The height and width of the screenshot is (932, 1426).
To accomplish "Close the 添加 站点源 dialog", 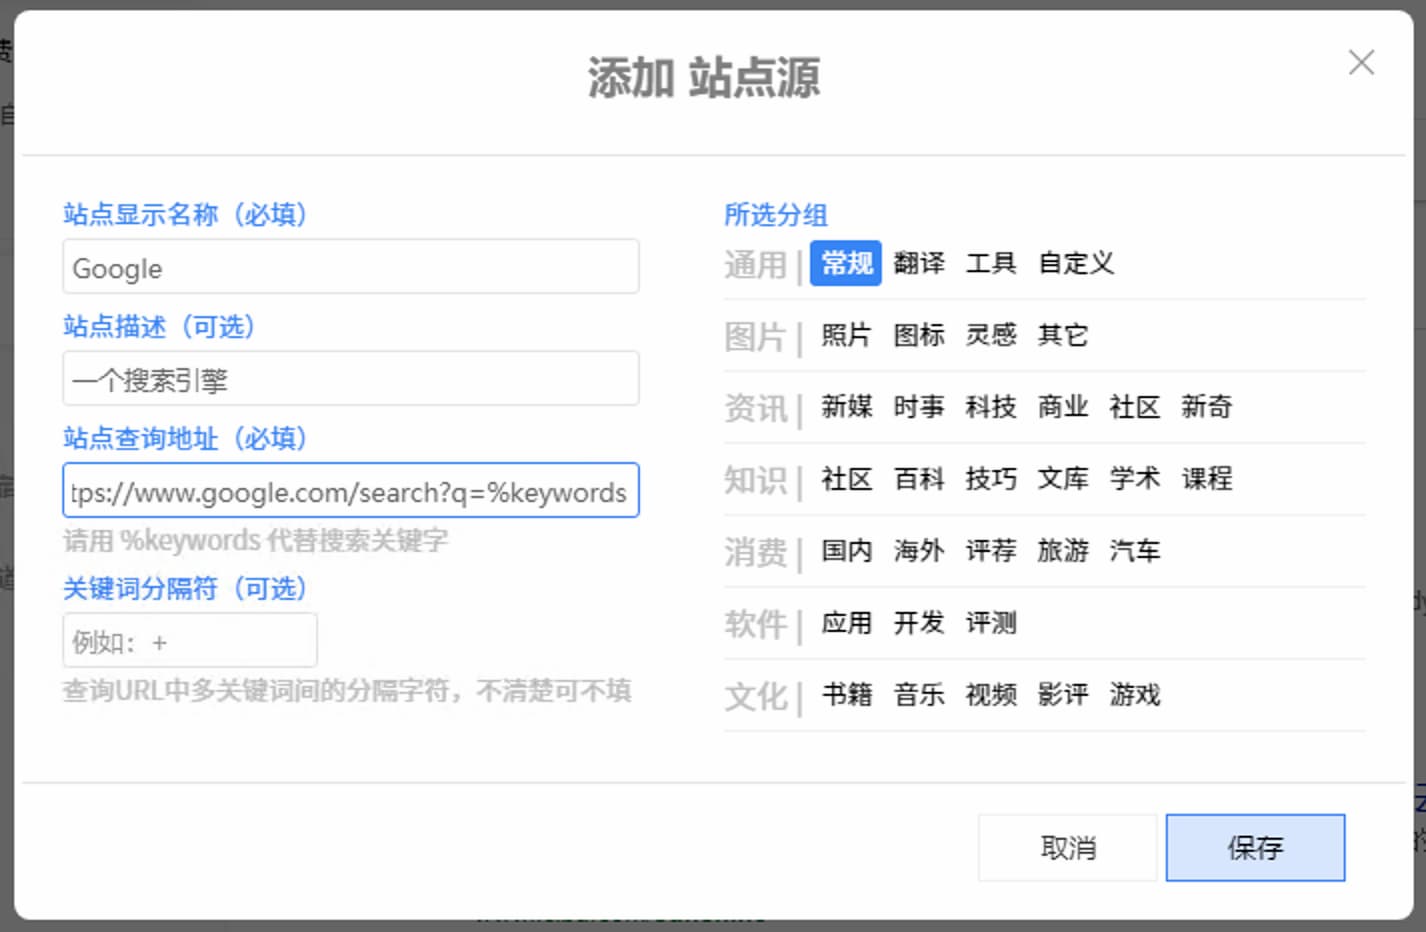I will coord(1361,63).
